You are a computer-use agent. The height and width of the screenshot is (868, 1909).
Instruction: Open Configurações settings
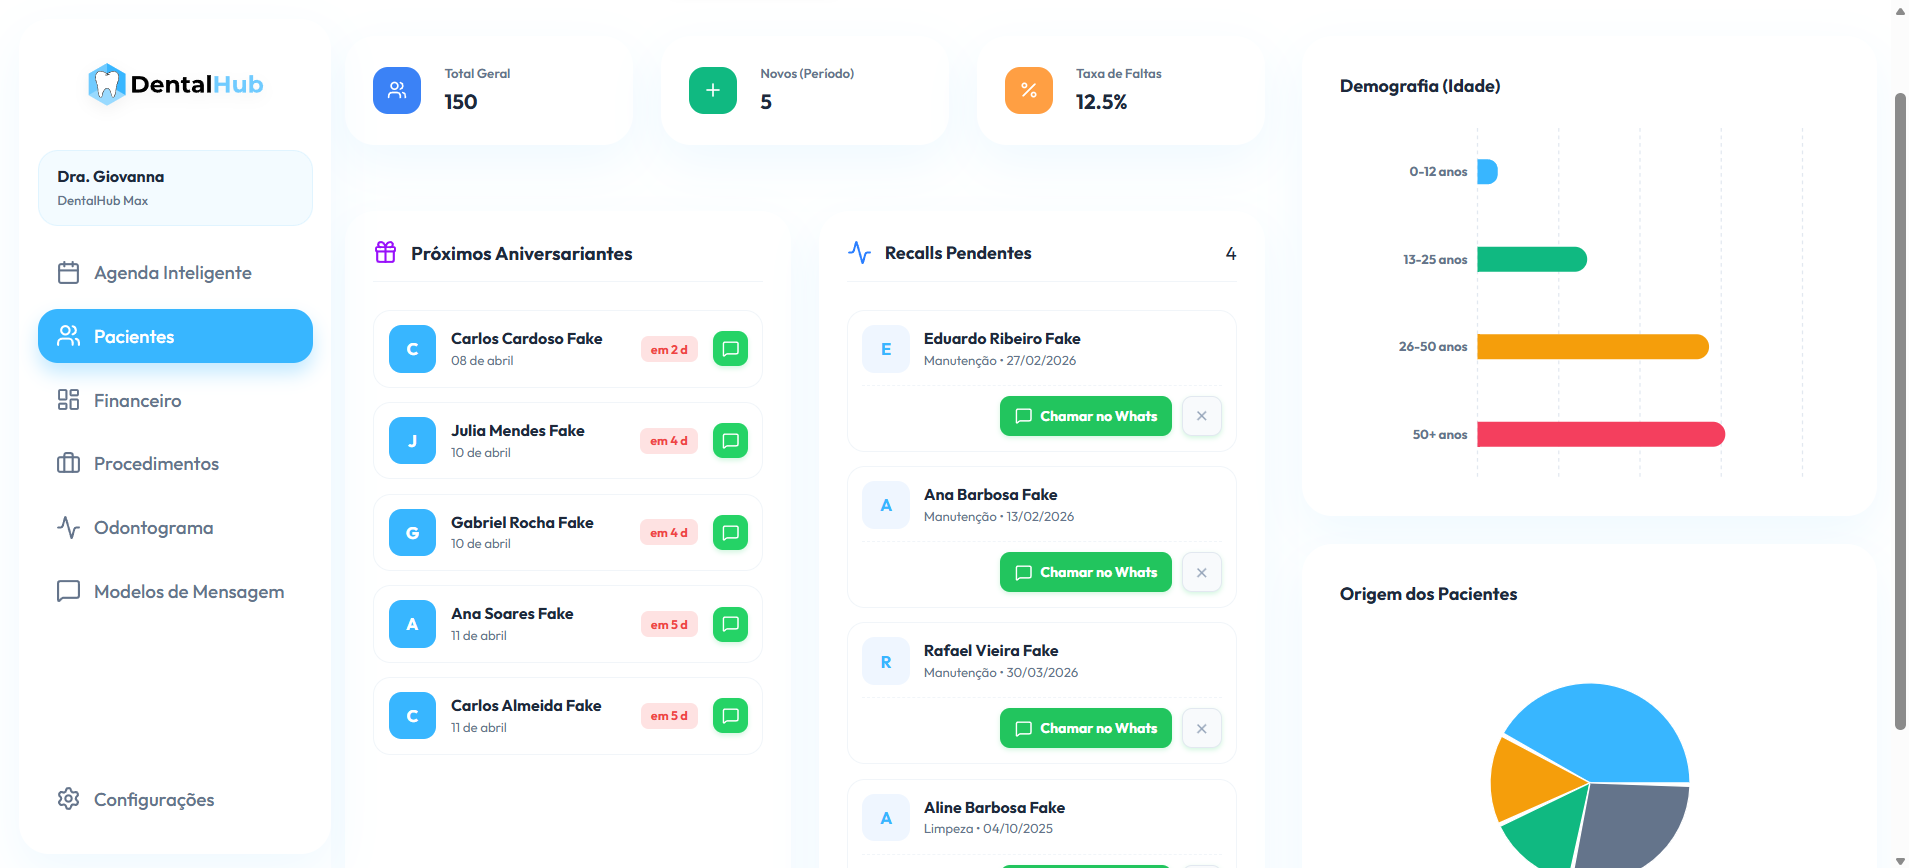pyautogui.click(x=153, y=800)
